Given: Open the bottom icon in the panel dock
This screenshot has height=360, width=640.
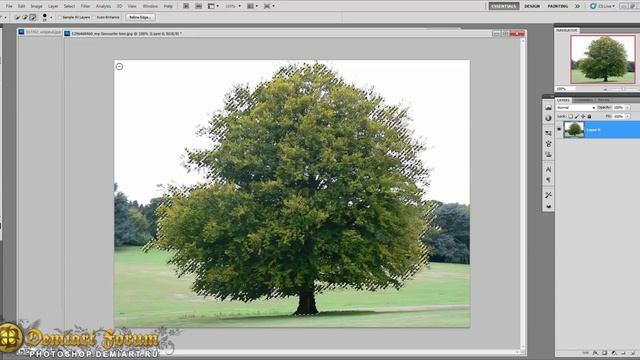Looking at the screenshot, I should click(x=548, y=206).
